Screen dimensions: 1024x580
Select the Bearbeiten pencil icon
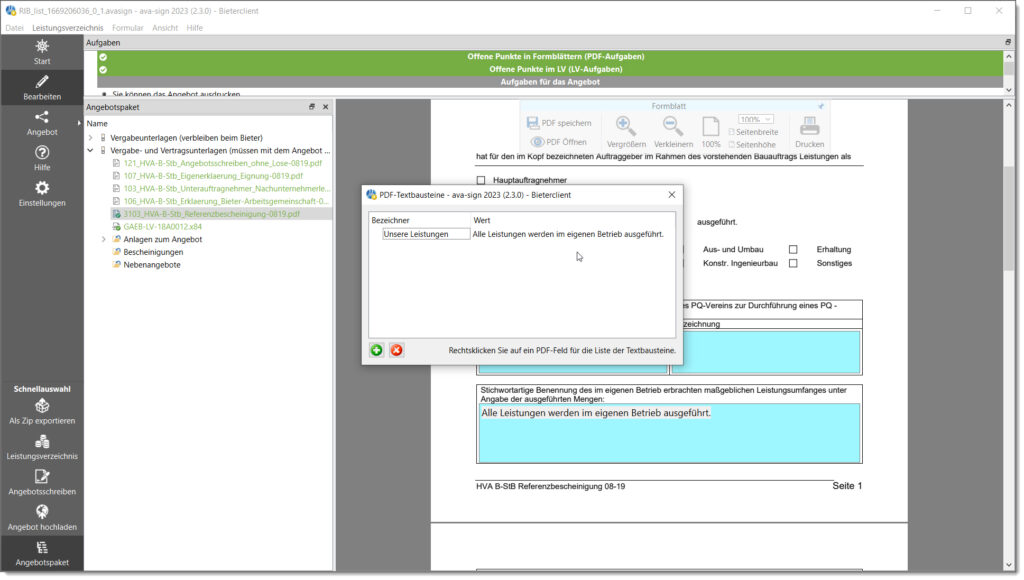click(x=42, y=87)
